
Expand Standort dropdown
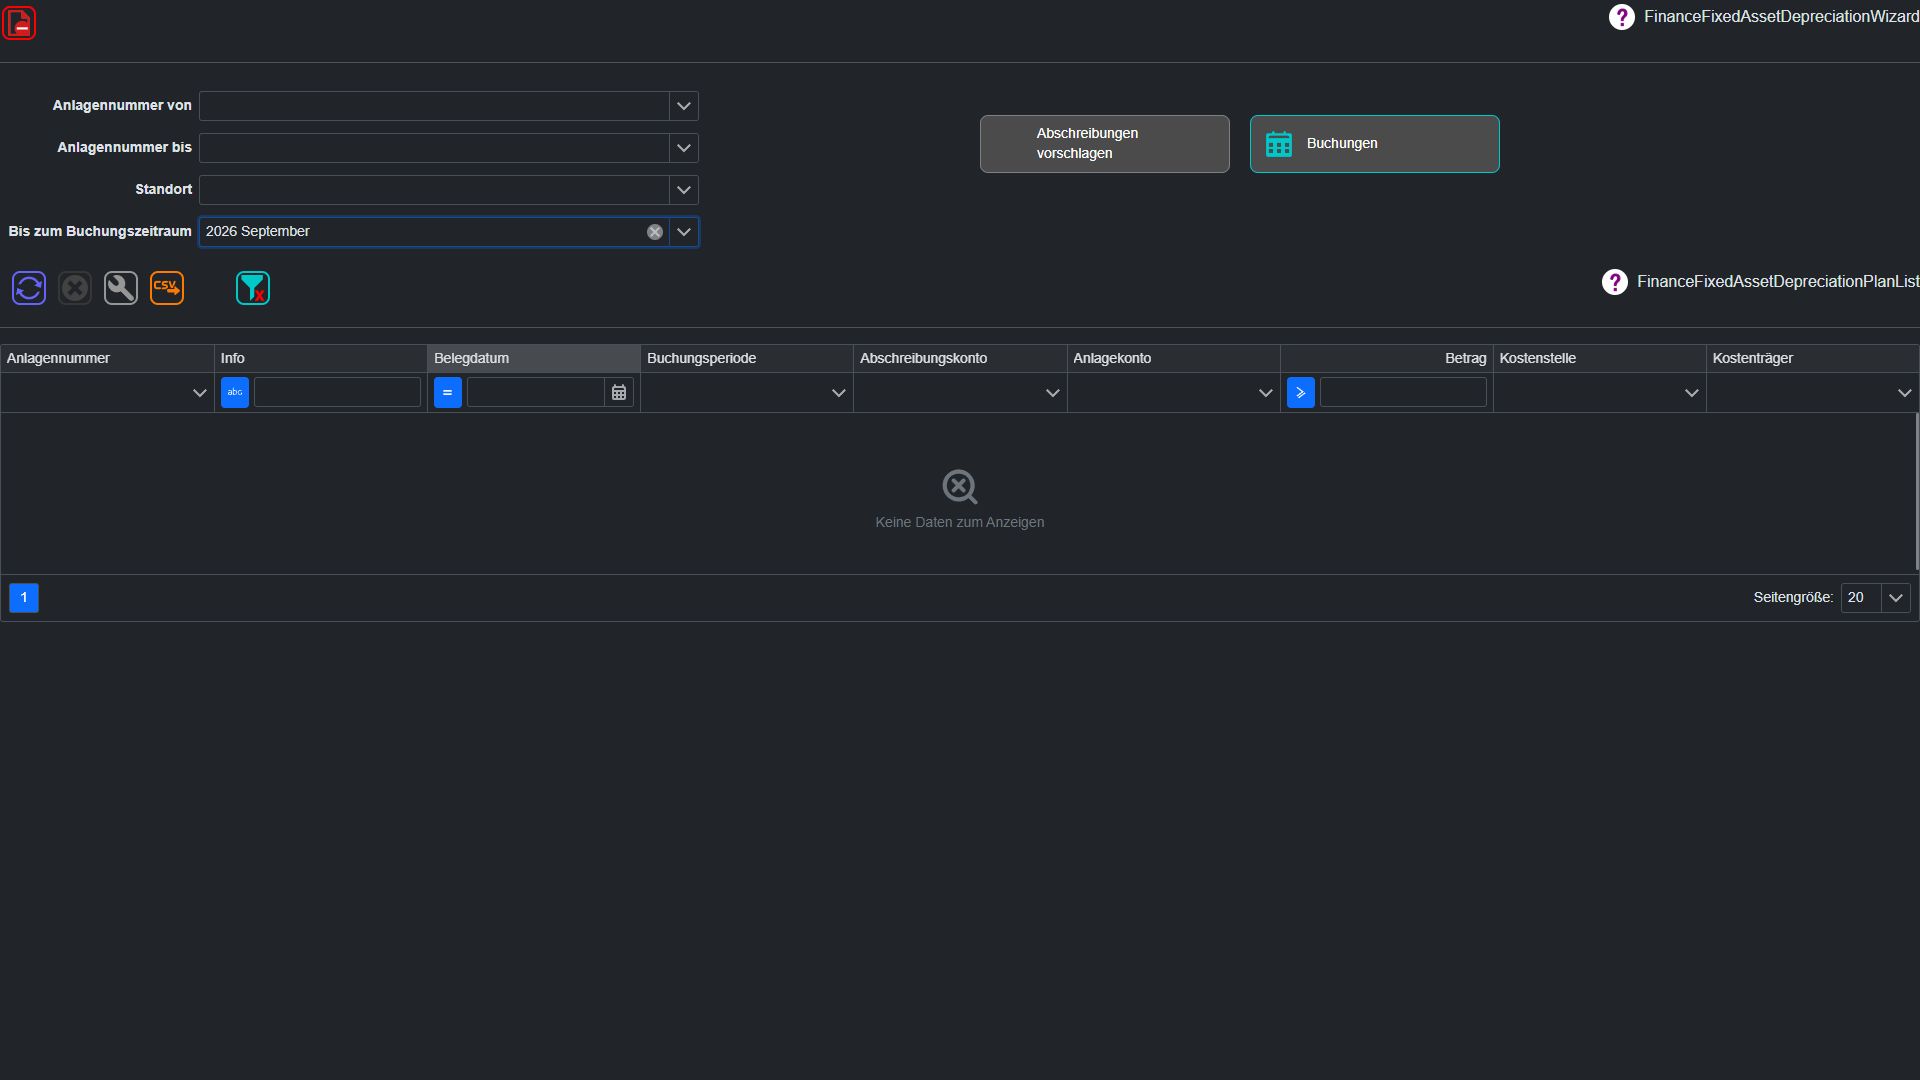coord(684,190)
